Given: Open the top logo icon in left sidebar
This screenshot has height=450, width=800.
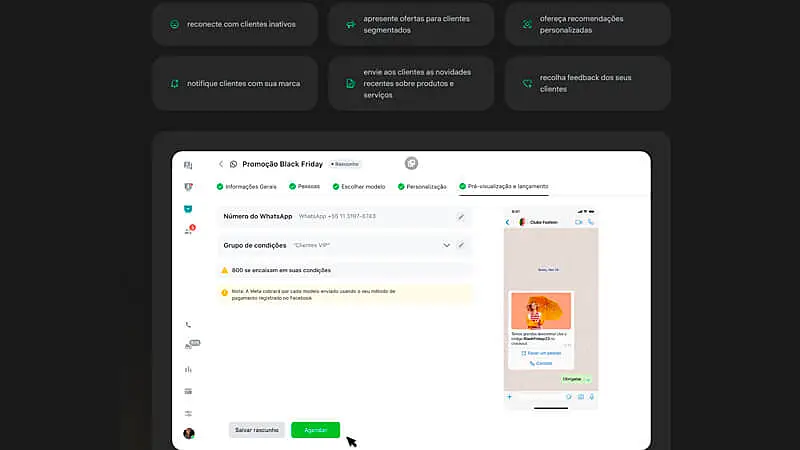Looking at the screenshot, I should pos(188,165).
